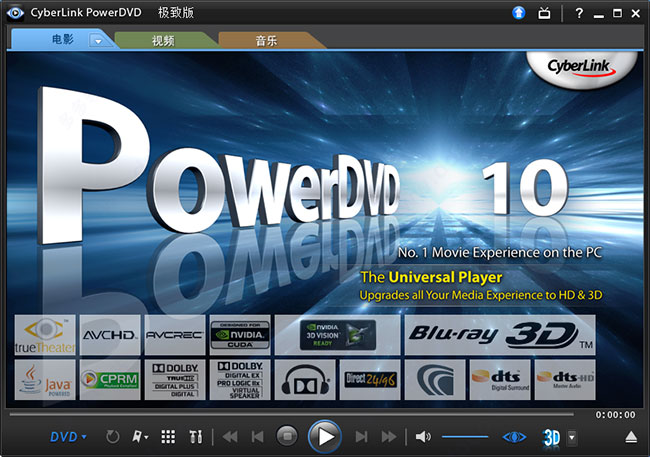This screenshot has height=457, width=650.
Task: Adjust the volume slider
Action: click(x=465, y=437)
